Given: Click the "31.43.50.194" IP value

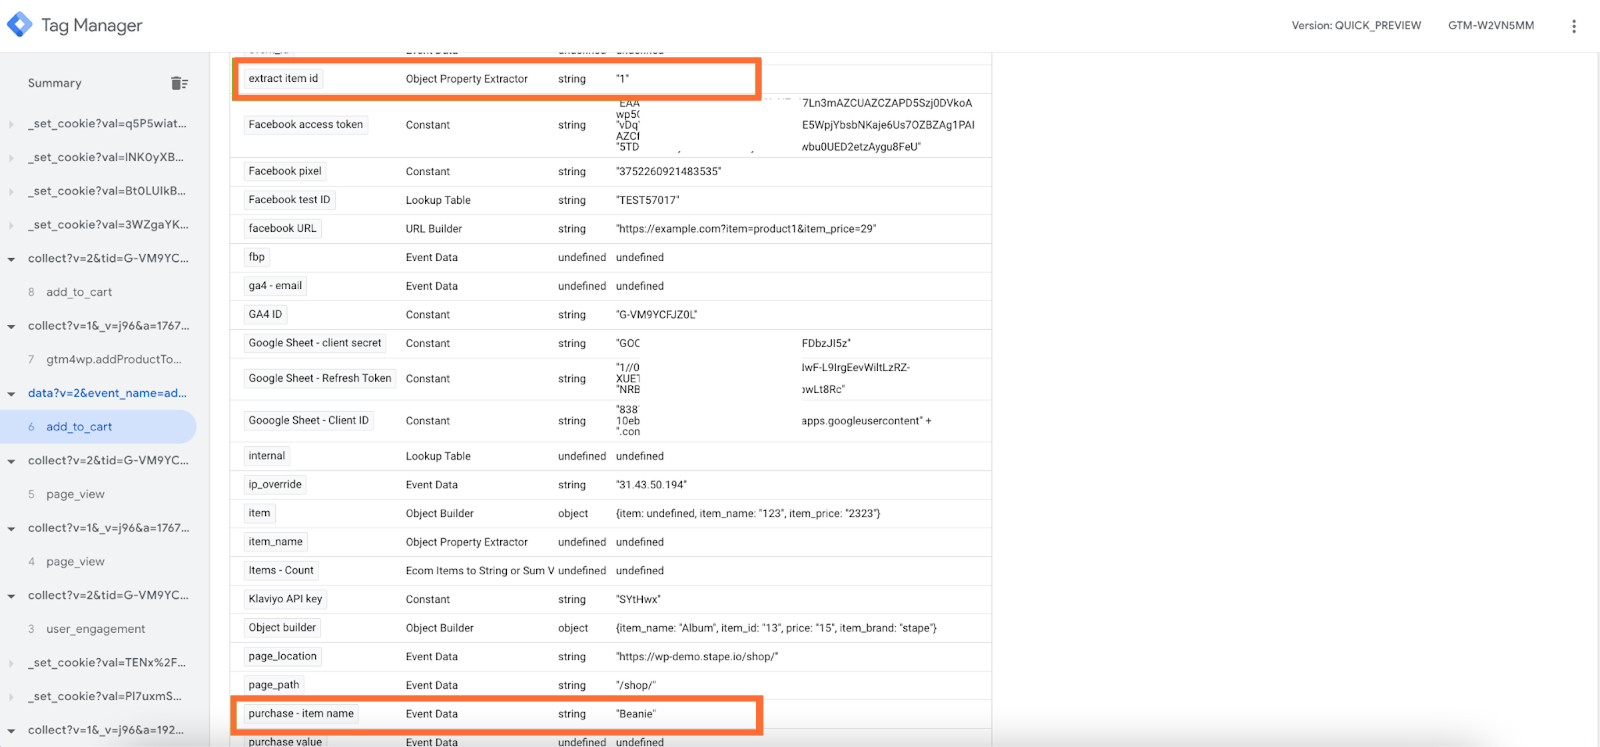Looking at the screenshot, I should tap(652, 485).
